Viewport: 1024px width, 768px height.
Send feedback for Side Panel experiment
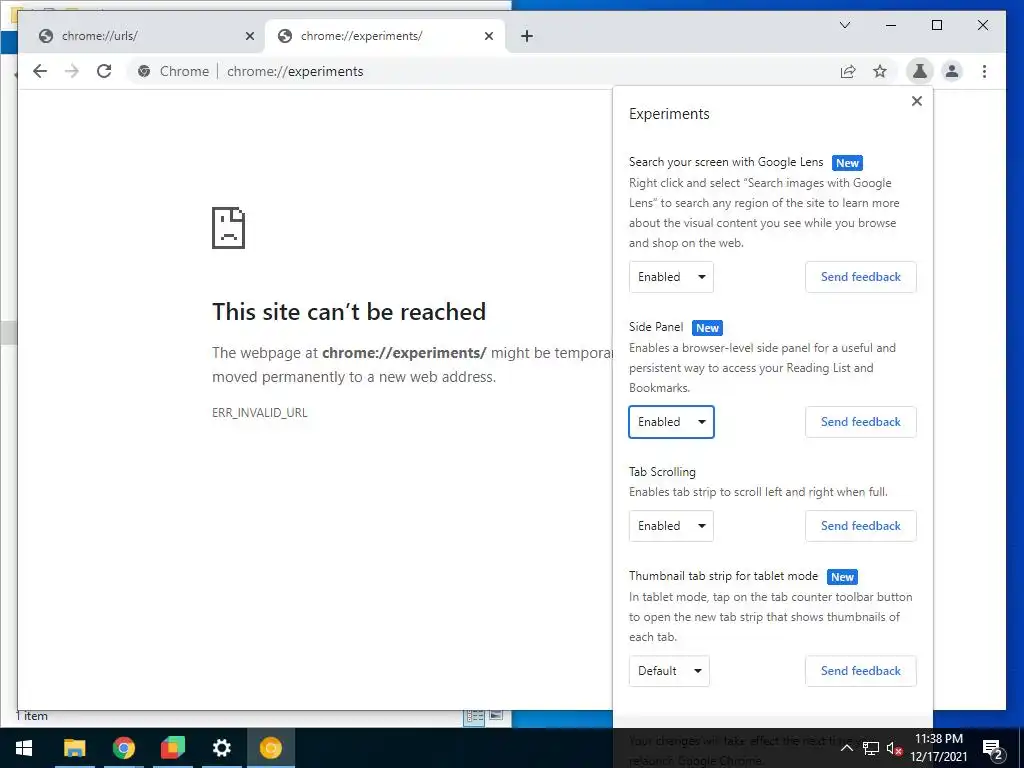click(x=861, y=422)
